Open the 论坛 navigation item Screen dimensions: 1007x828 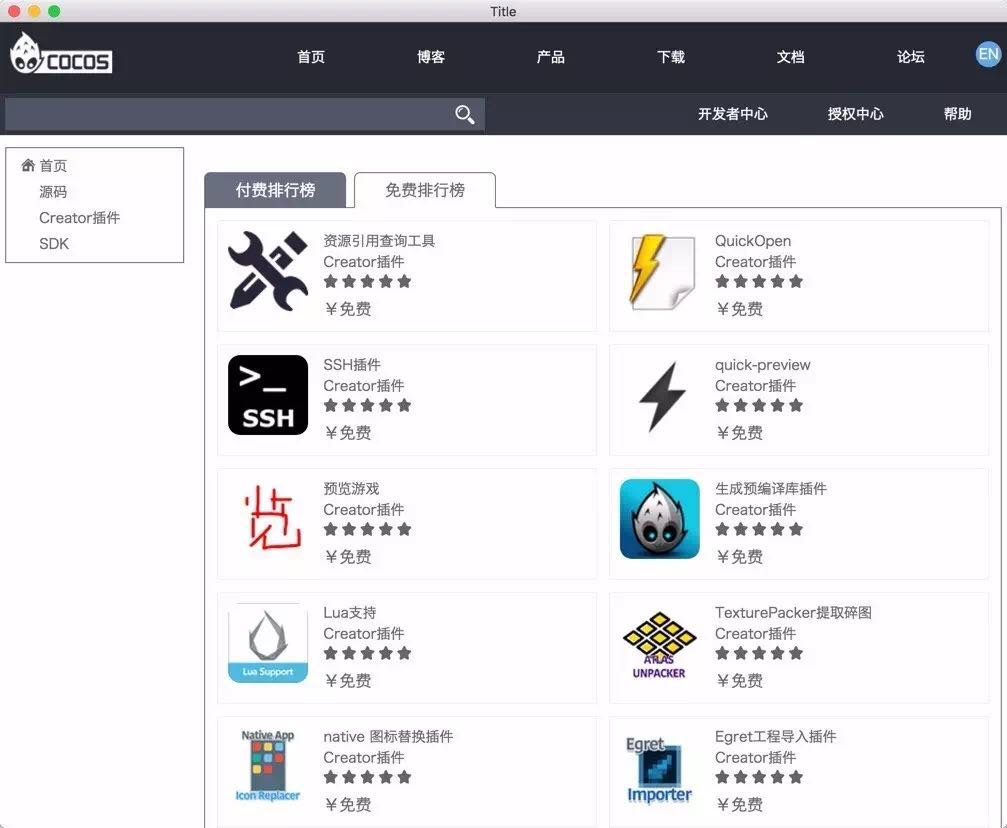911,57
